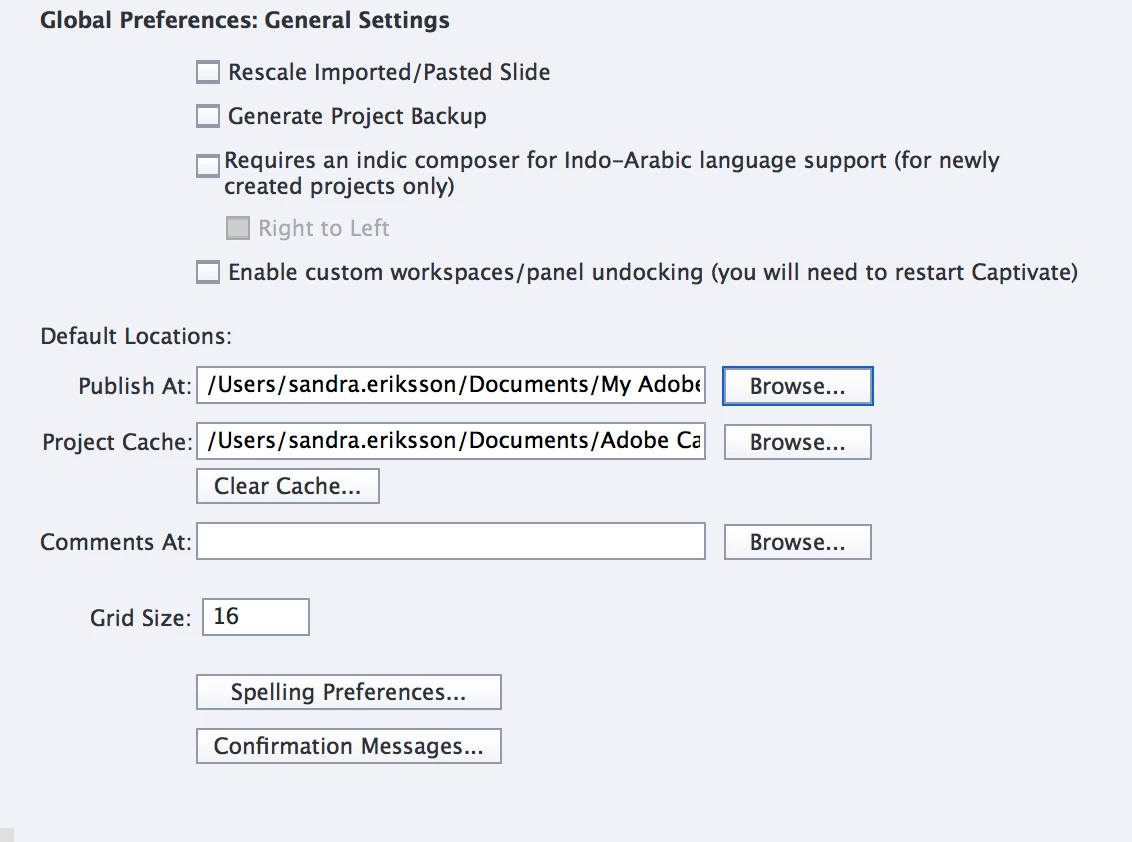Click the Publish At label text
1132x842 pixels.
tap(135, 386)
